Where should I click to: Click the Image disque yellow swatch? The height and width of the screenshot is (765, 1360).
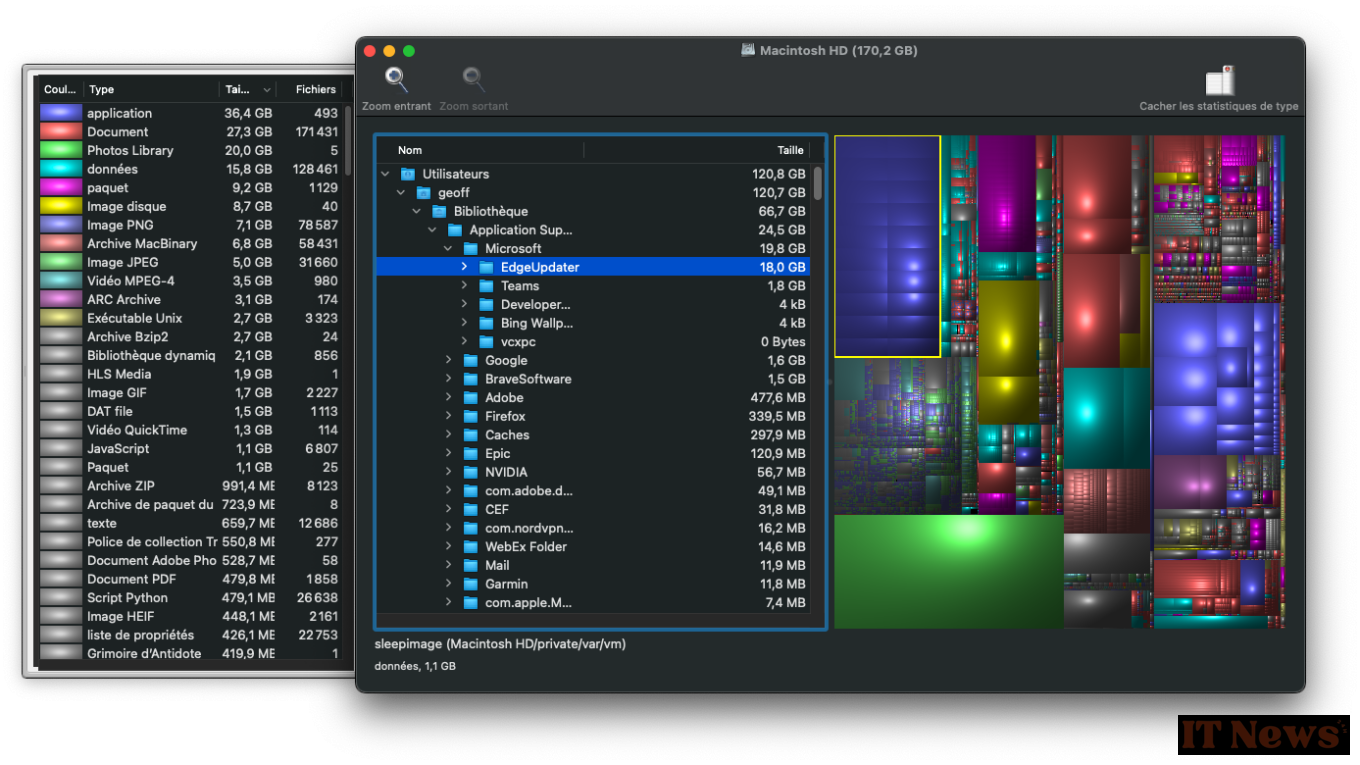tap(61, 206)
